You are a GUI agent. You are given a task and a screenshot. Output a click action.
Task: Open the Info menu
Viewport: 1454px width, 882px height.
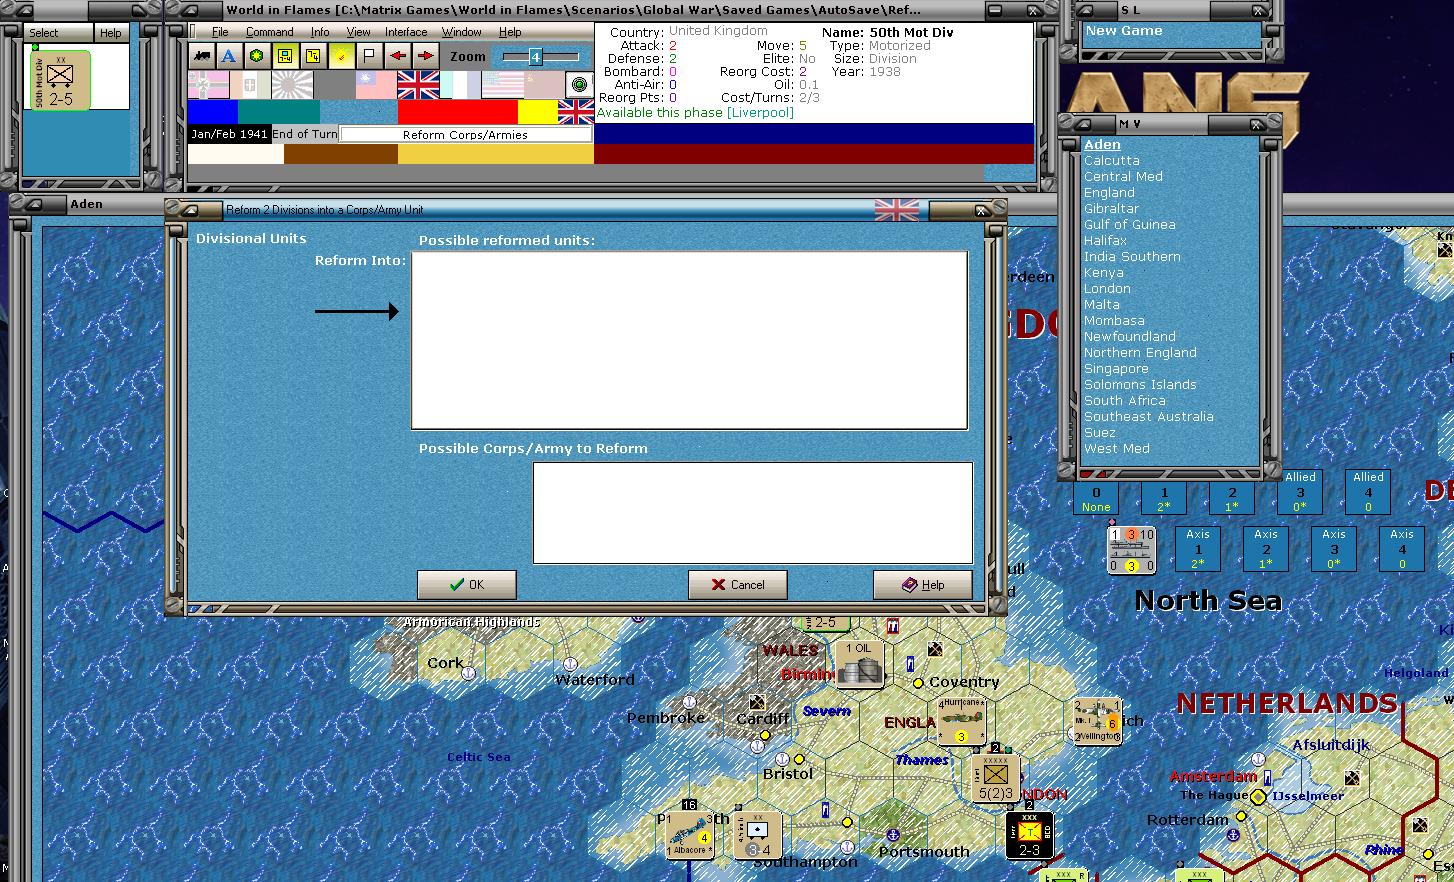(x=319, y=32)
